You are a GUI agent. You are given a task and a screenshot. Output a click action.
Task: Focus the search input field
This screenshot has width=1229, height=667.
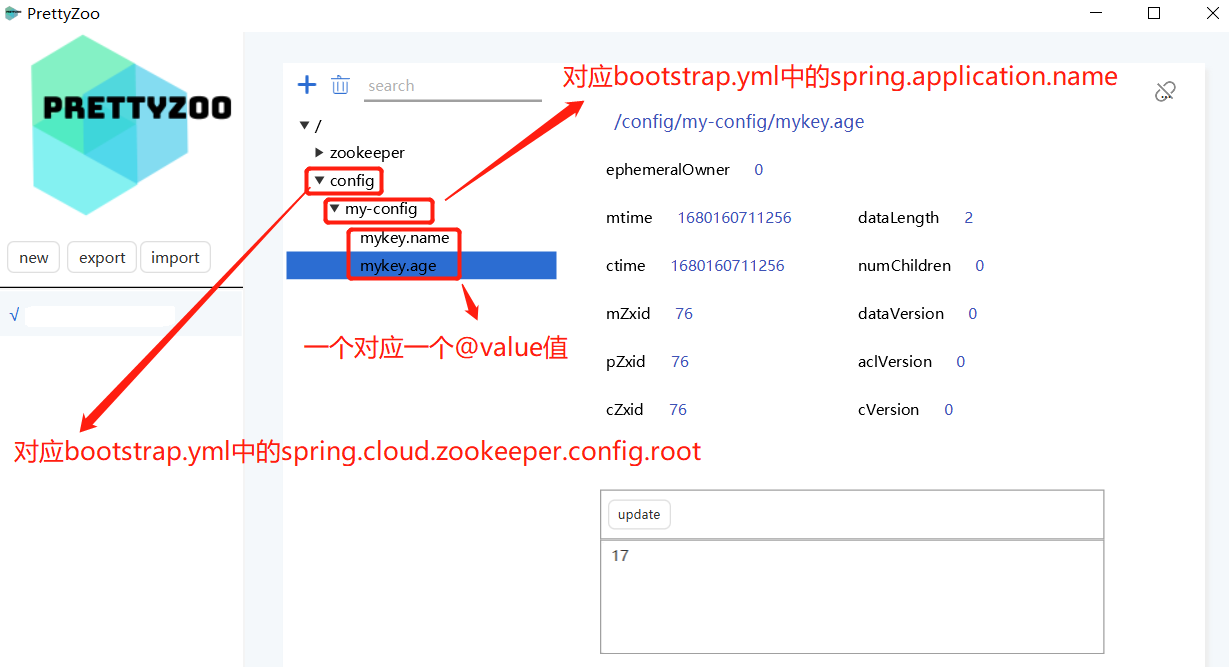pos(452,86)
